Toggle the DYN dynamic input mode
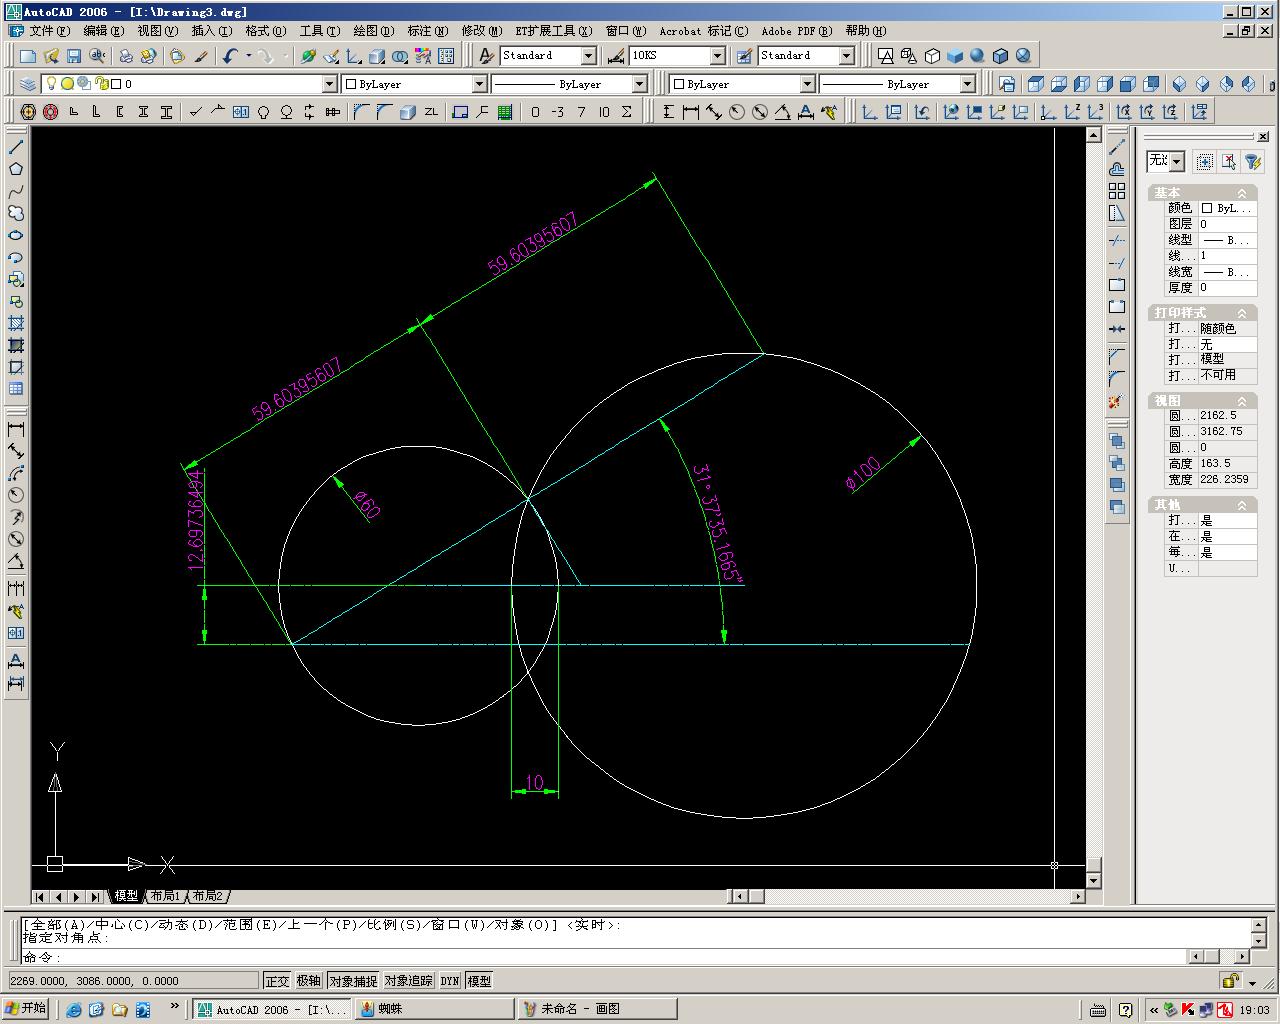 [x=450, y=981]
